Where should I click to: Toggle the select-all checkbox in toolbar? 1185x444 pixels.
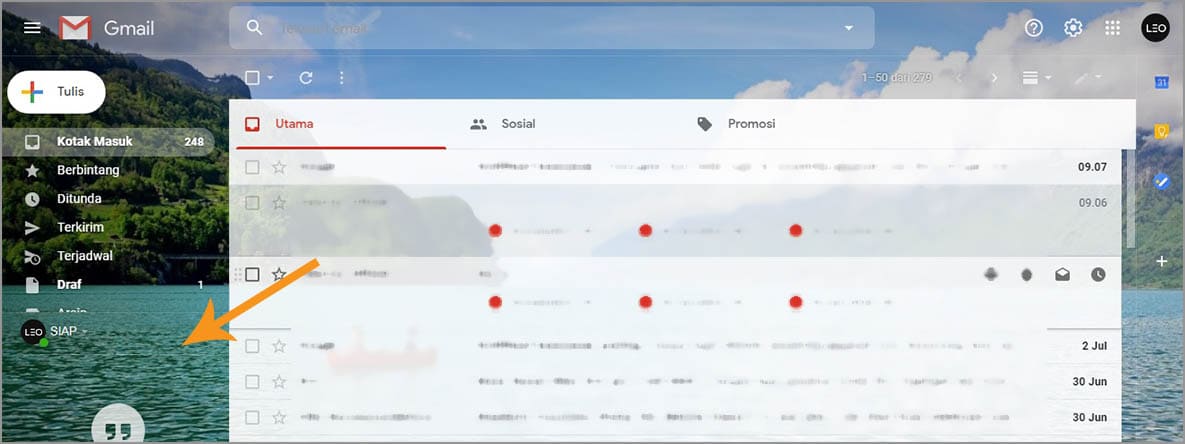[x=252, y=78]
